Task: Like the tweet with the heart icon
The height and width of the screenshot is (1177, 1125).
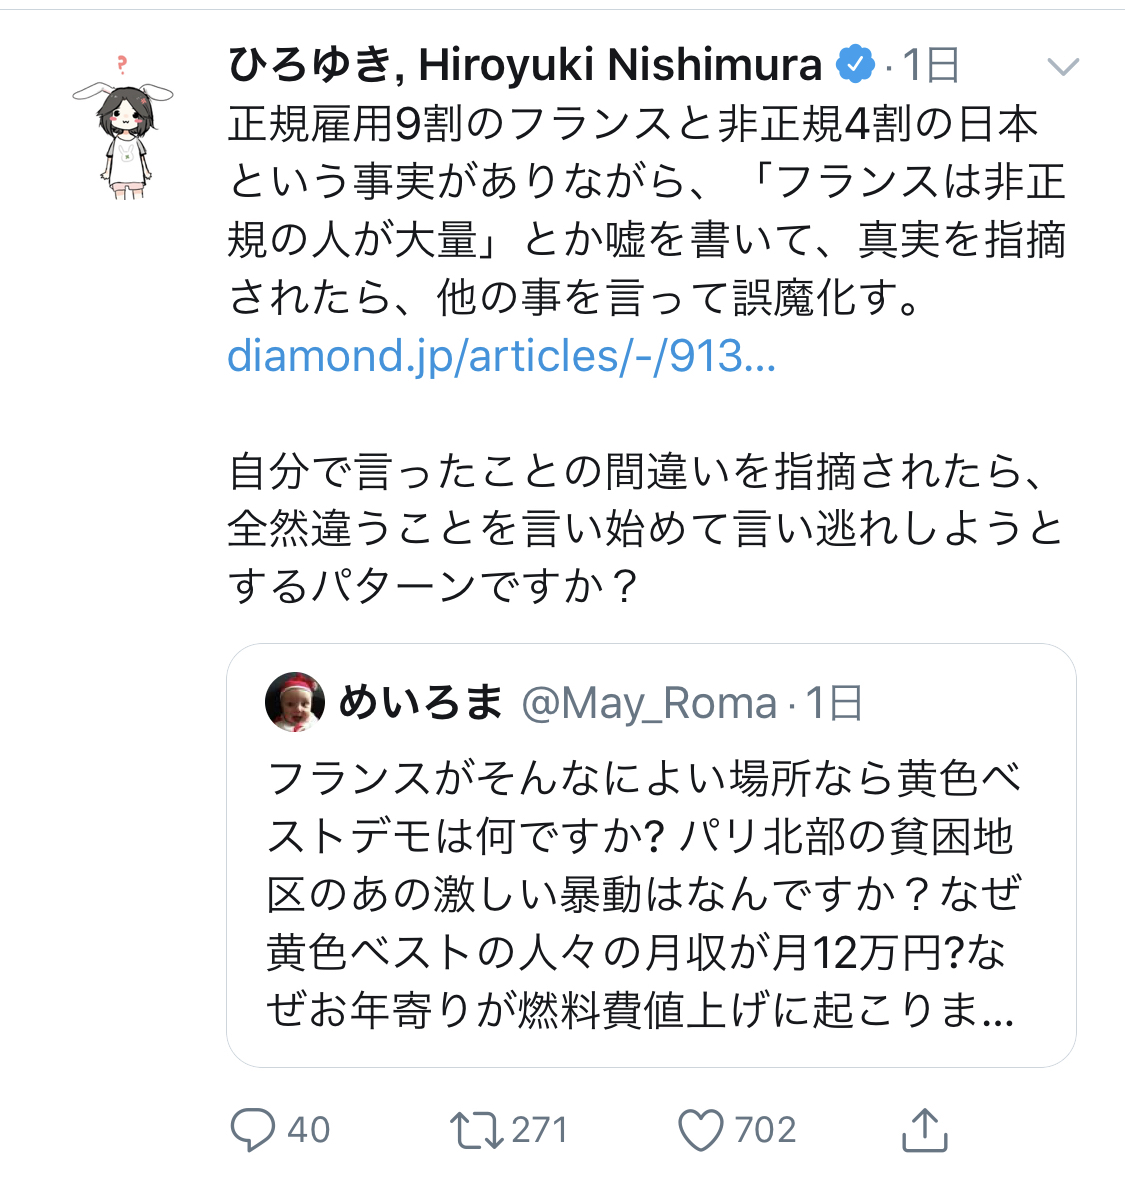Action: (x=700, y=1130)
